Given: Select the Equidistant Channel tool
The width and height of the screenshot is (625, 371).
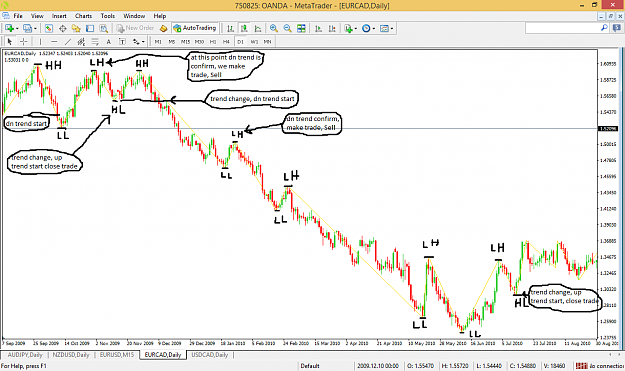Looking at the screenshot, I should click(x=81, y=41).
